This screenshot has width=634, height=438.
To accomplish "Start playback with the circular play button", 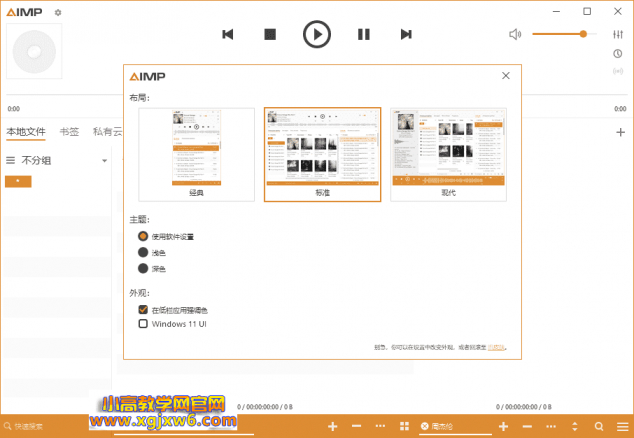I will [317, 34].
